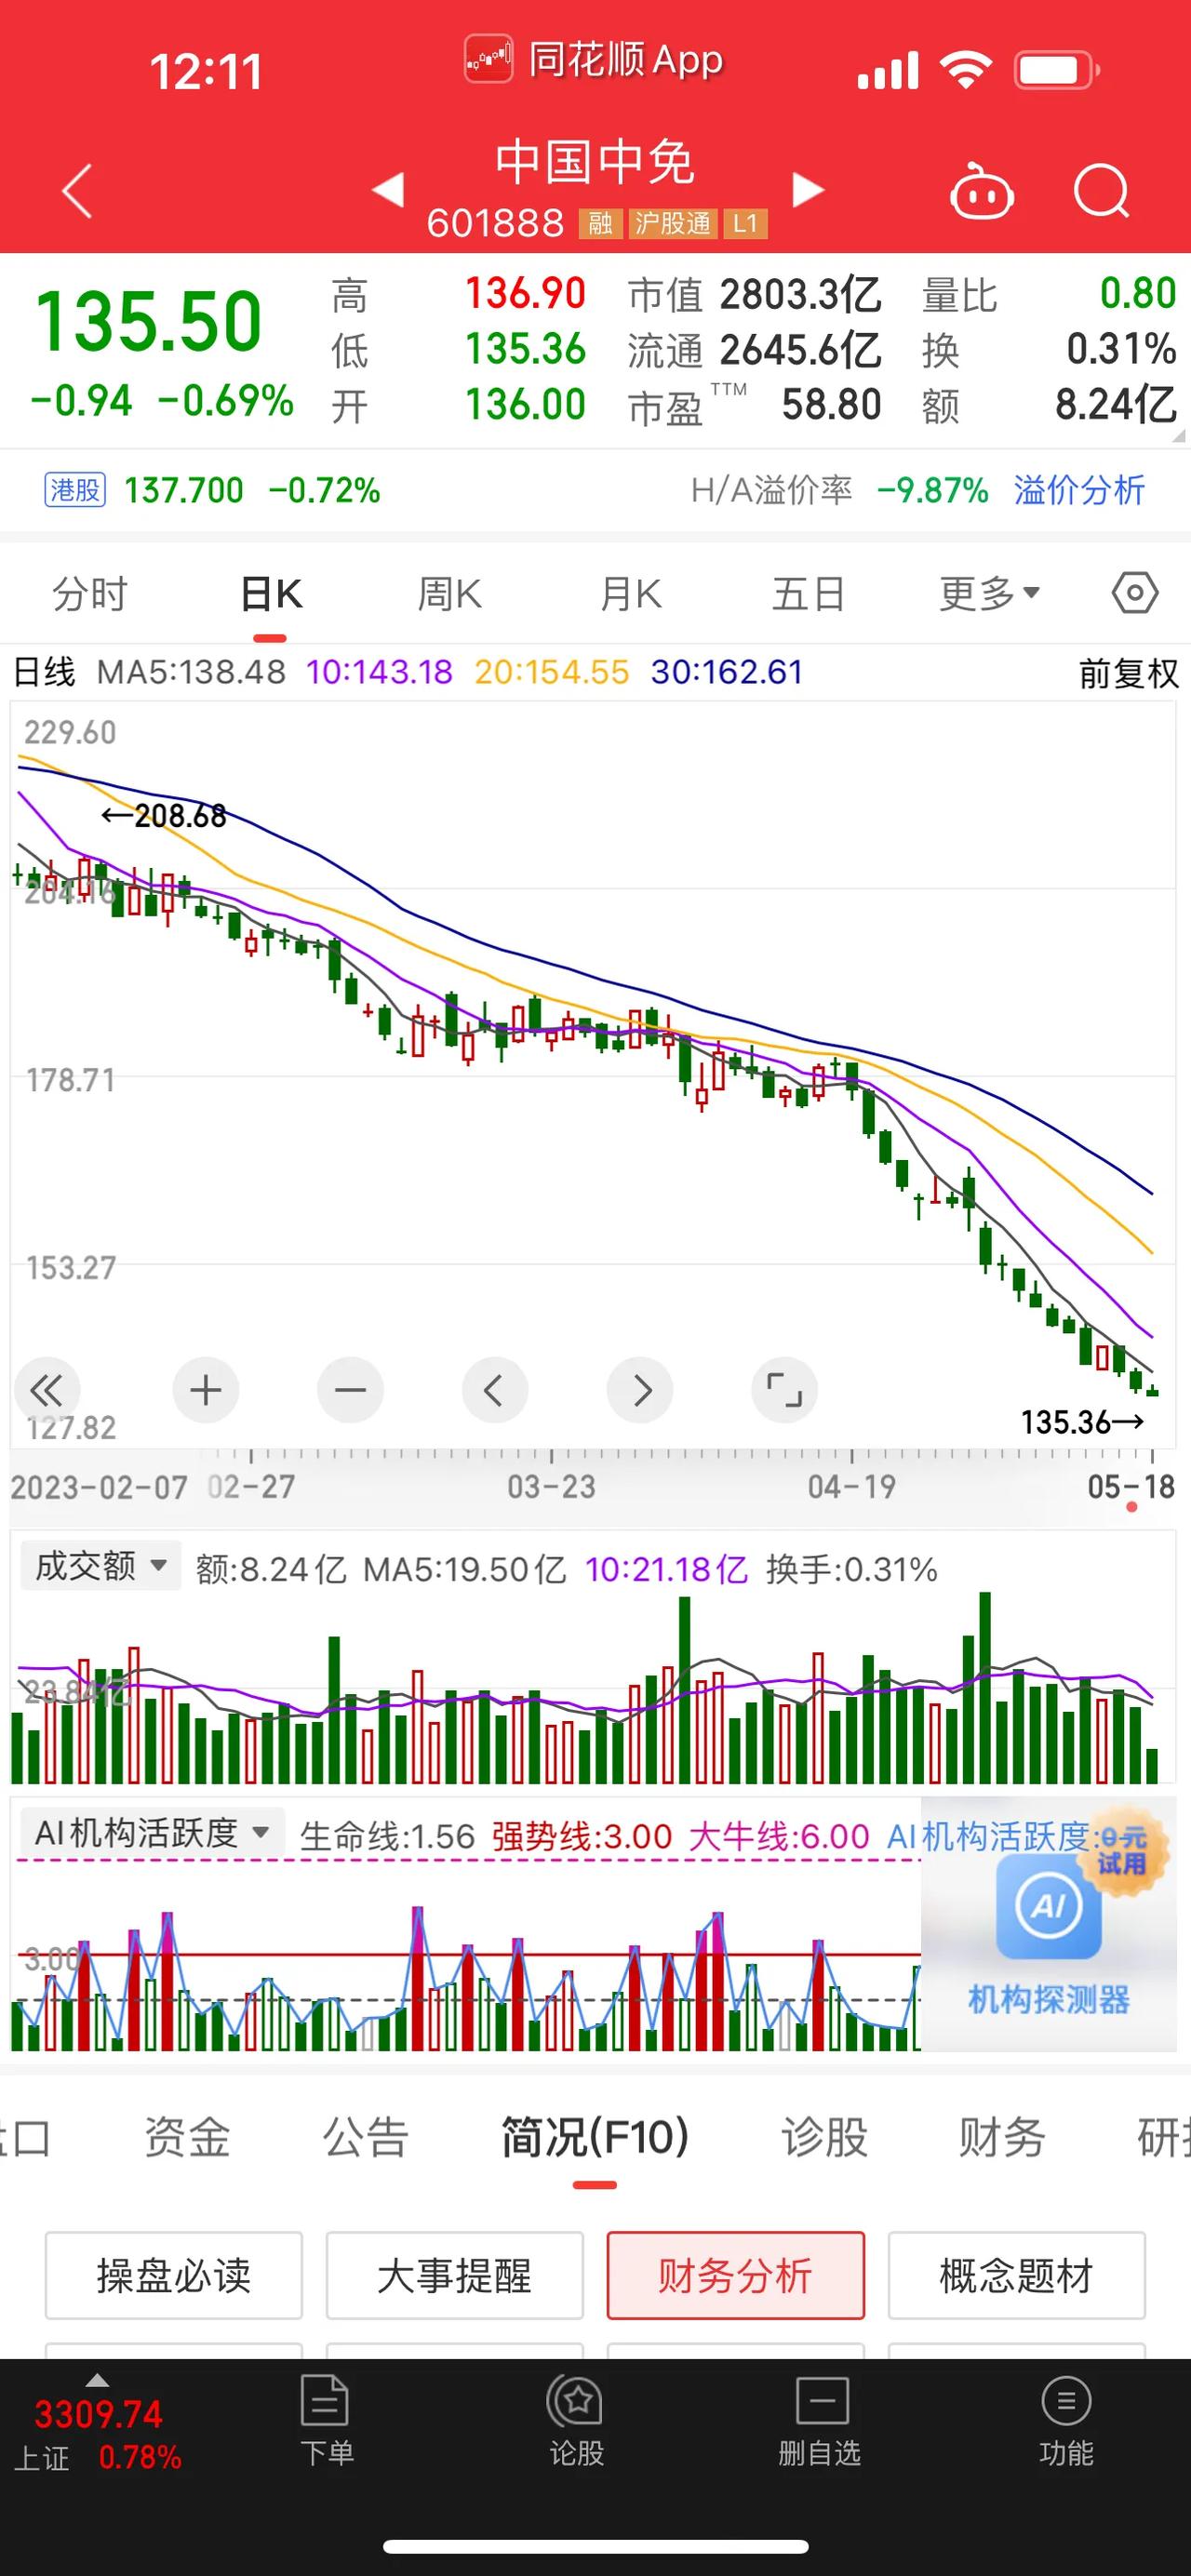The image size is (1191, 2576).
Task: Tap the 同花顺 App logo banner
Action: [x=594, y=60]
